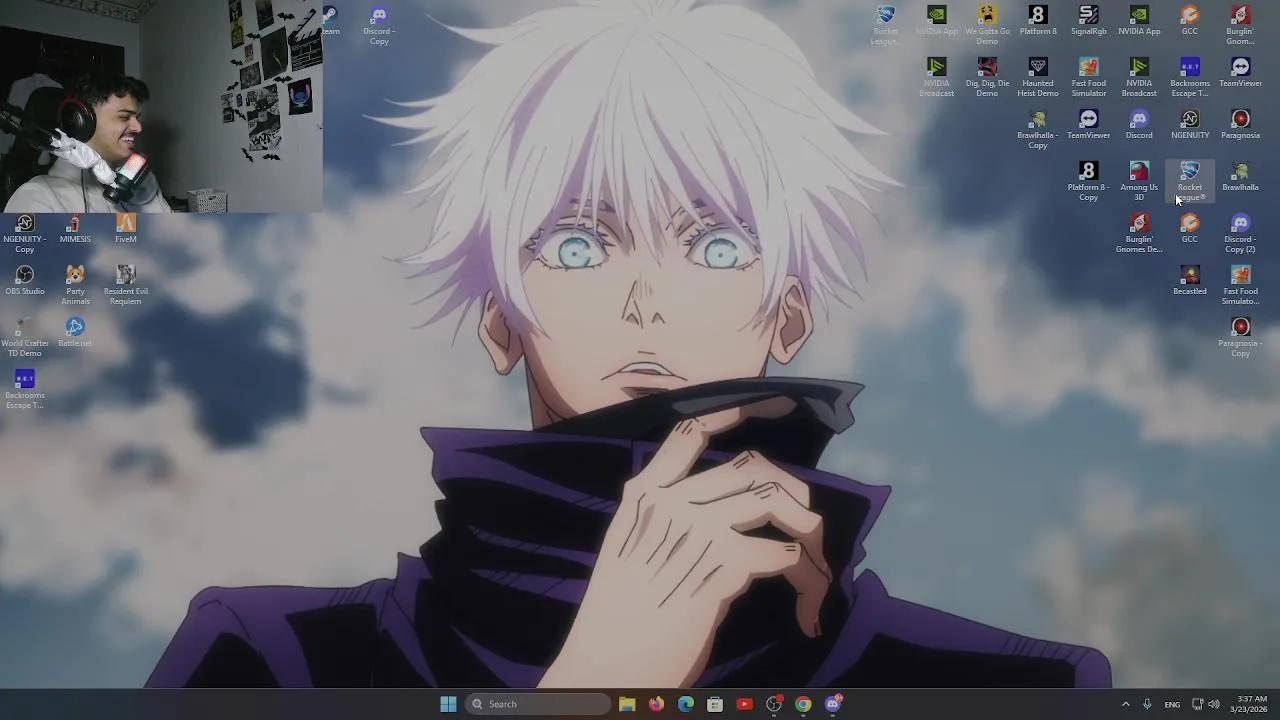Select the World Crafter TD Demo icon
The image size is (1280, 720).
[x=25, y=338]
